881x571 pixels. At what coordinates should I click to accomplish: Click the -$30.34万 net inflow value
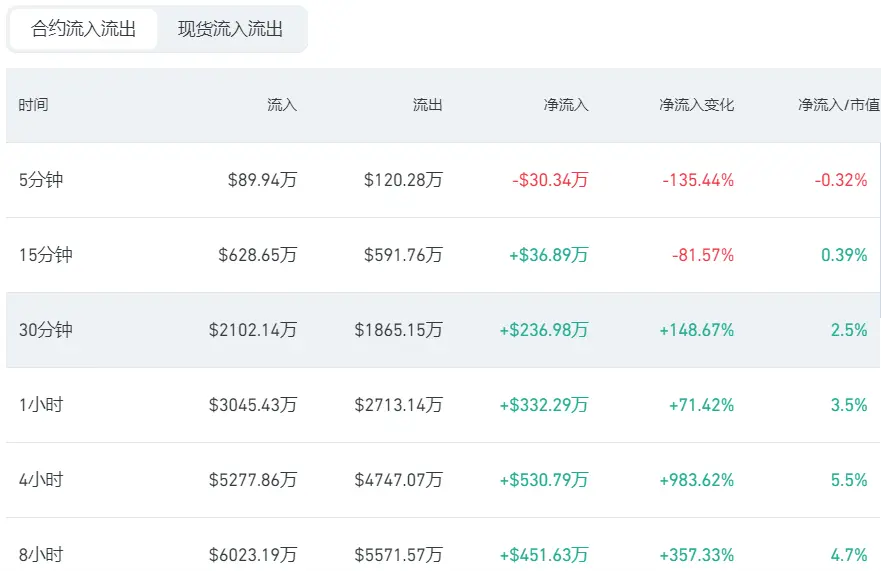coord(550,180)
